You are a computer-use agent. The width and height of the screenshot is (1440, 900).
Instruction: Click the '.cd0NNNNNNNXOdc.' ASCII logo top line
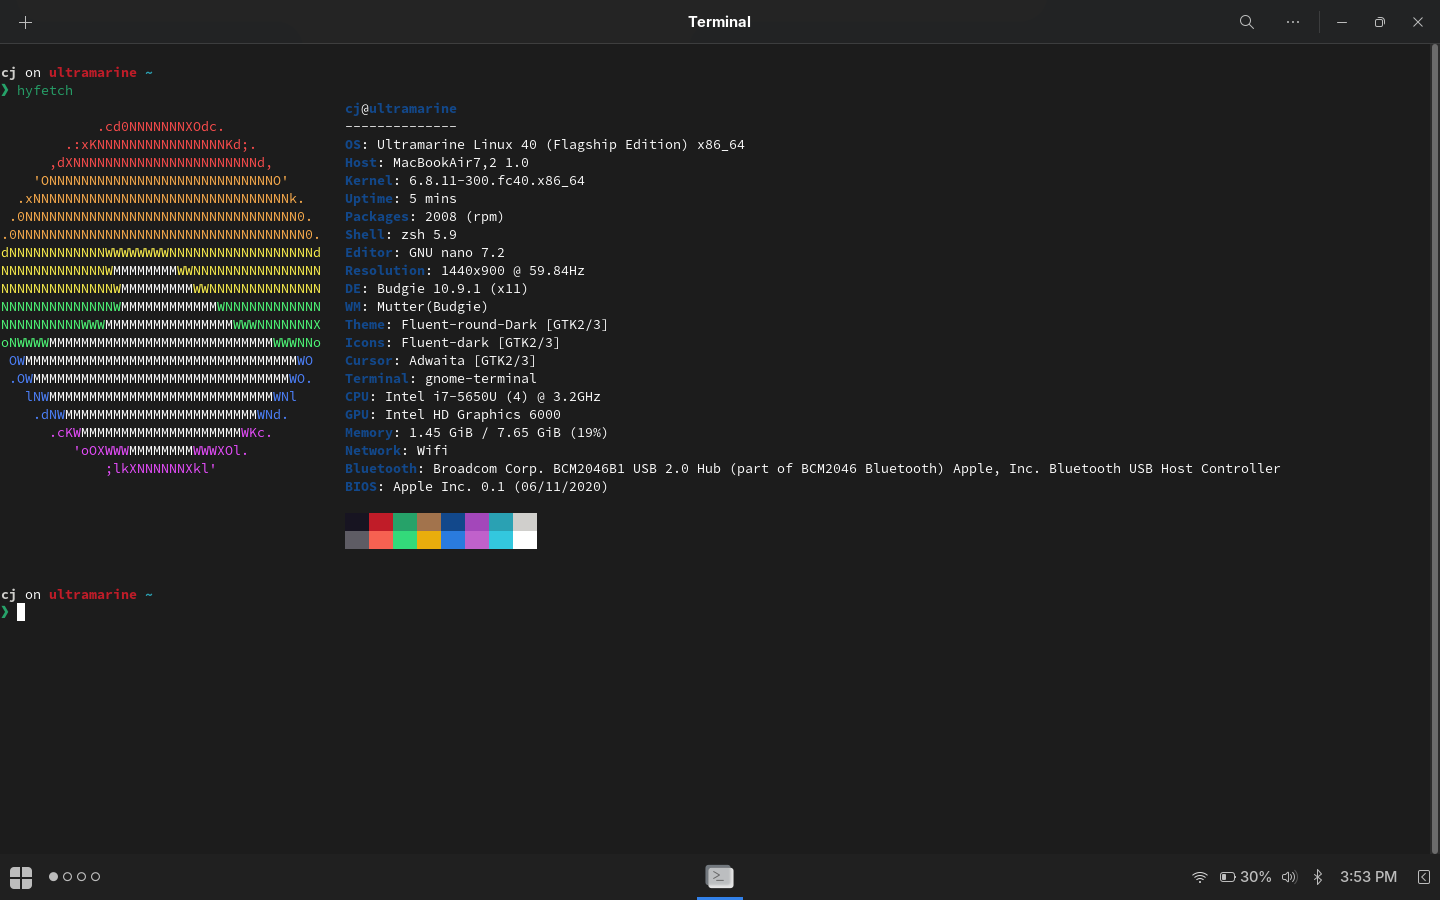161,126
